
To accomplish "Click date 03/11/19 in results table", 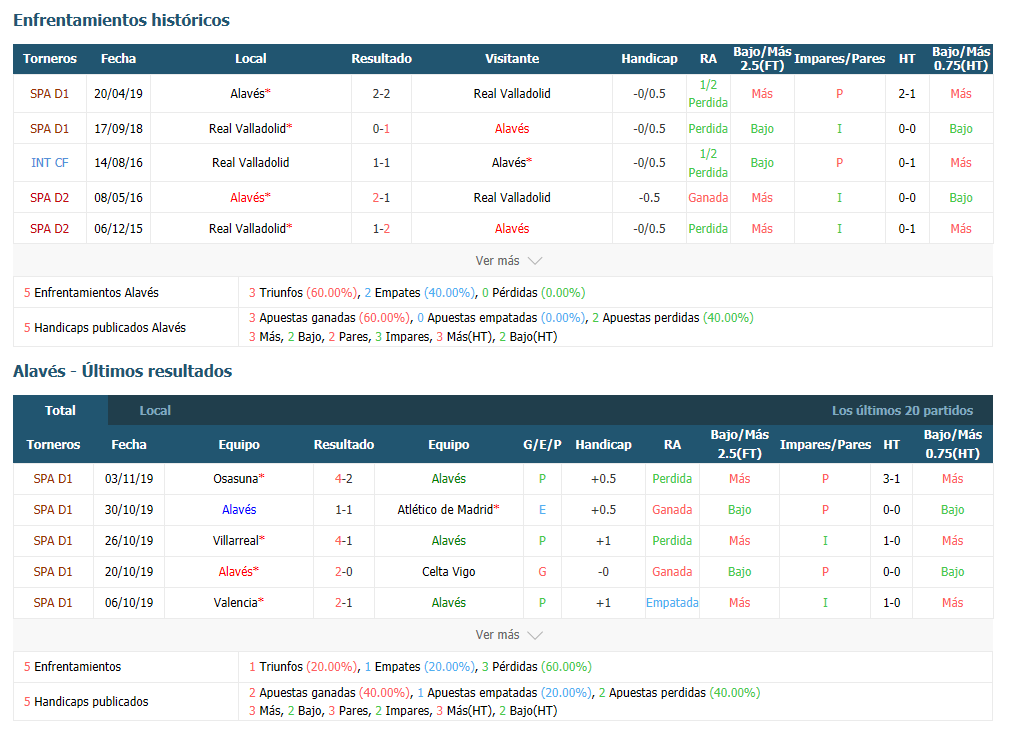I will click(129, 479).
